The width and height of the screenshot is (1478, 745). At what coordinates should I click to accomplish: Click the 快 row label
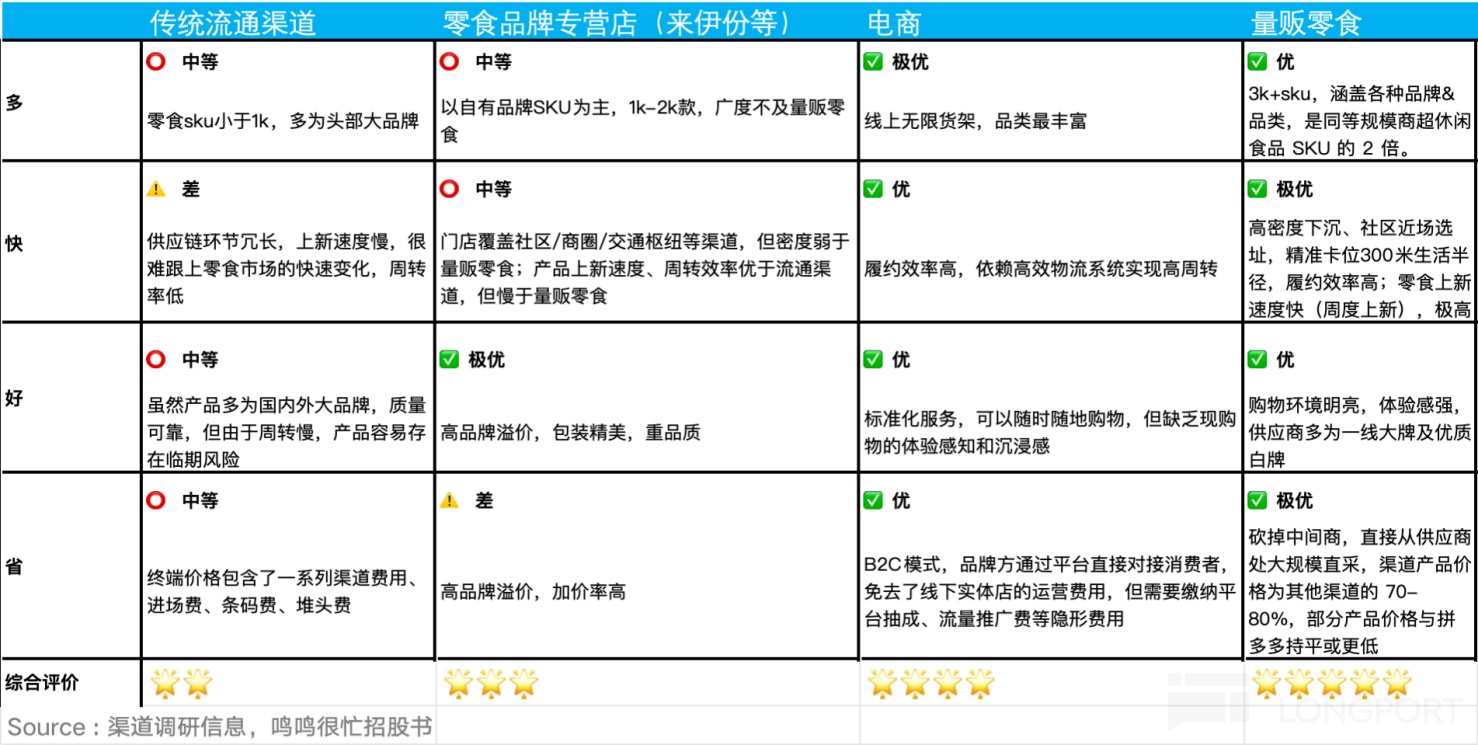click(x=14, y=243)
